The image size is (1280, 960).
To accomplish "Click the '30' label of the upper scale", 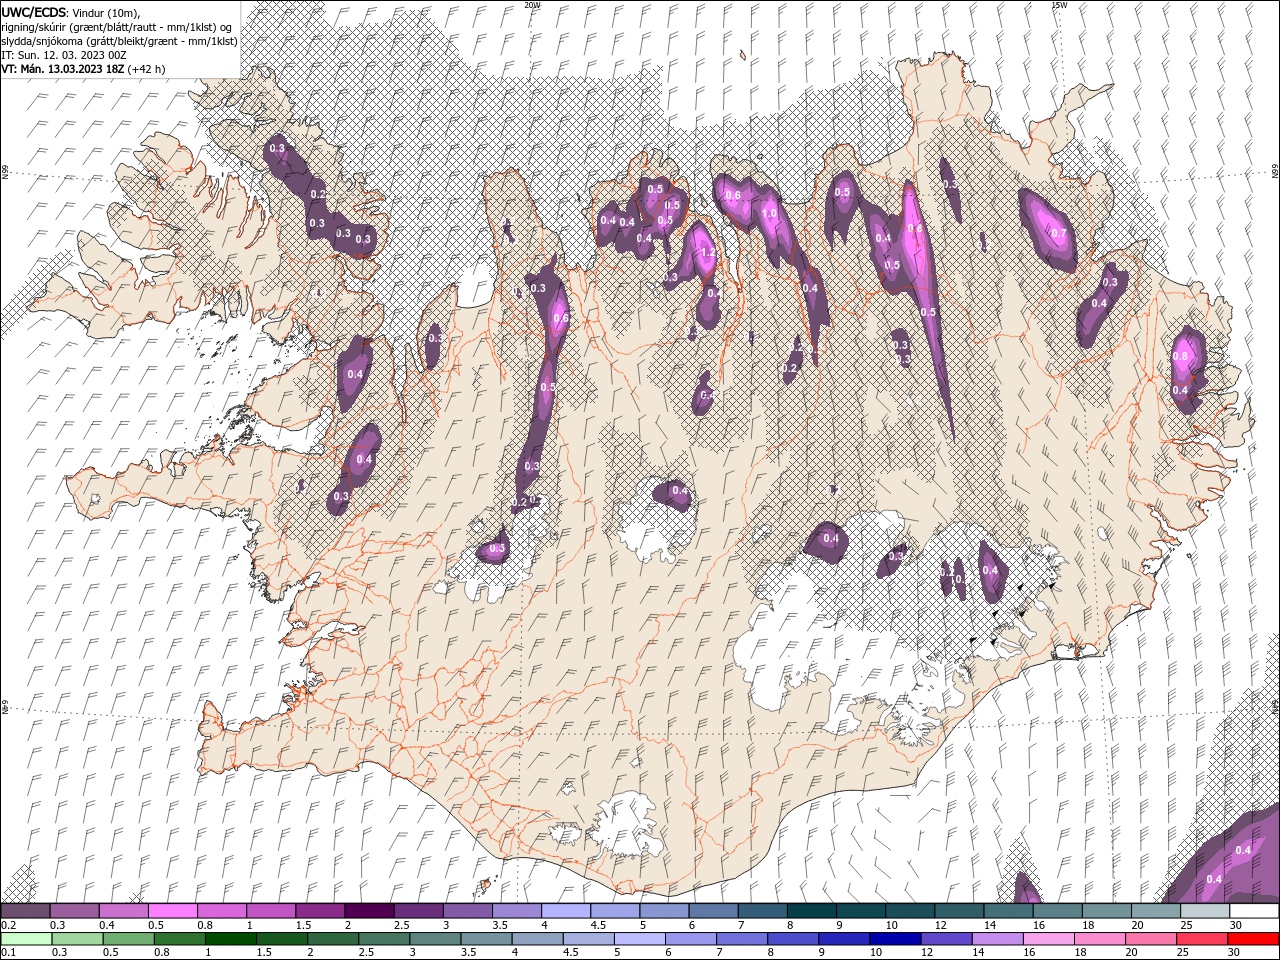I will pyautogui.click(x=1236, y=925).
